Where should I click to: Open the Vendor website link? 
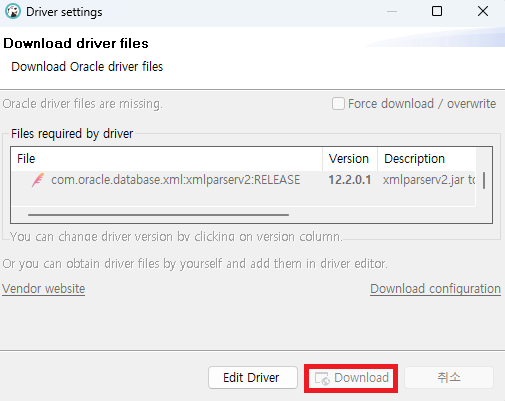coord(44,289)
